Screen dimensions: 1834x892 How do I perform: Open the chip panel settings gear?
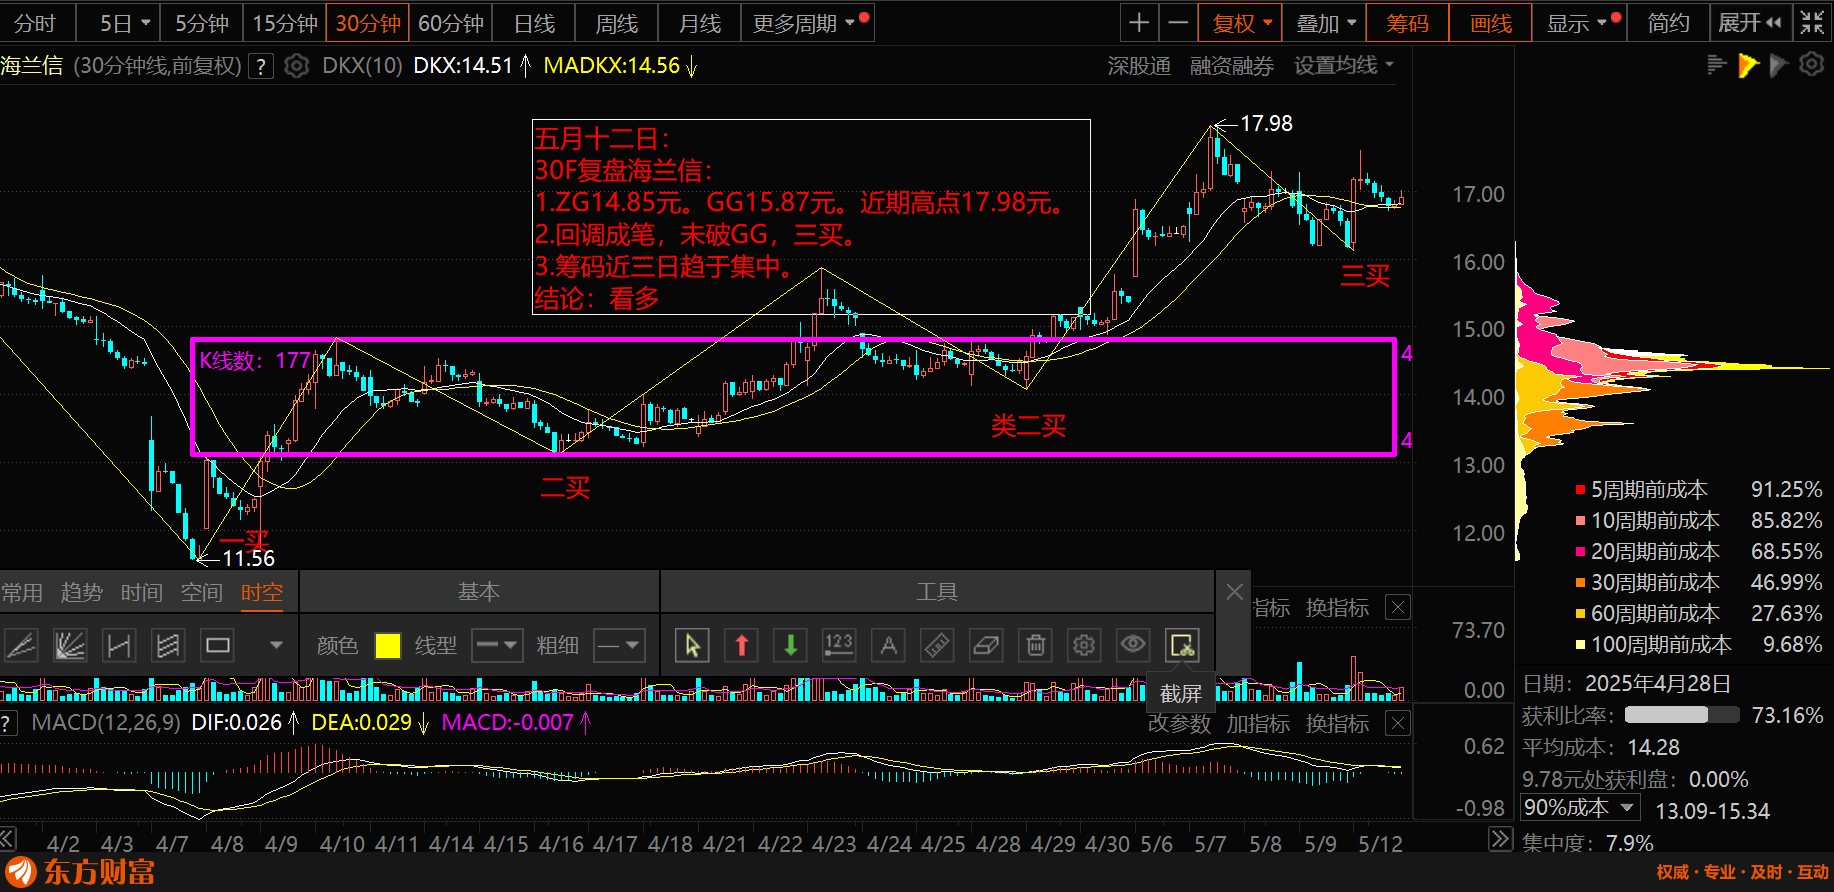pyautogui.click(x=1811, y=65)
